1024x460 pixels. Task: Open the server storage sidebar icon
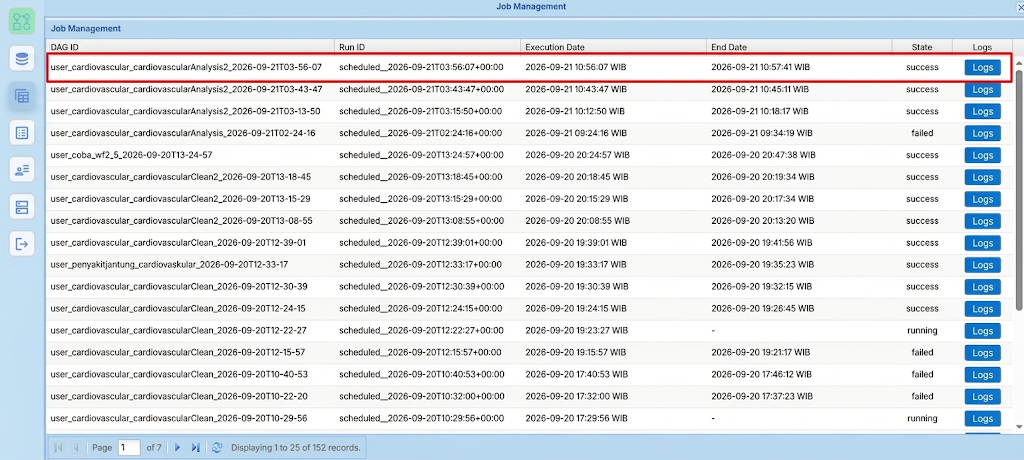click(x=22, y=208)
